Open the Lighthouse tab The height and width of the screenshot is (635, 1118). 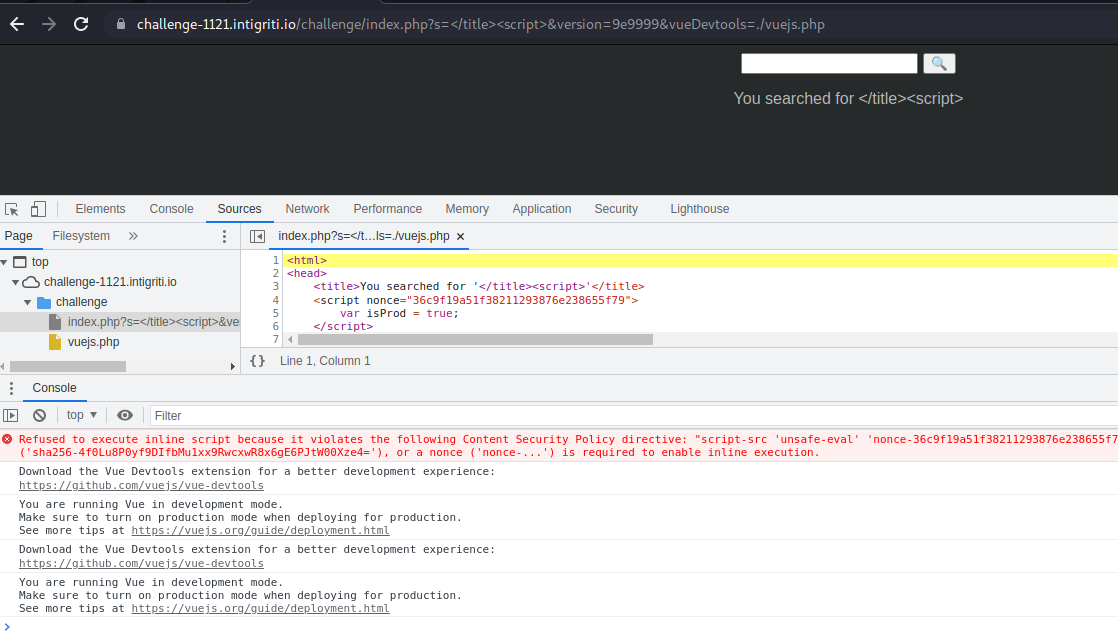(x=699, y=209)
